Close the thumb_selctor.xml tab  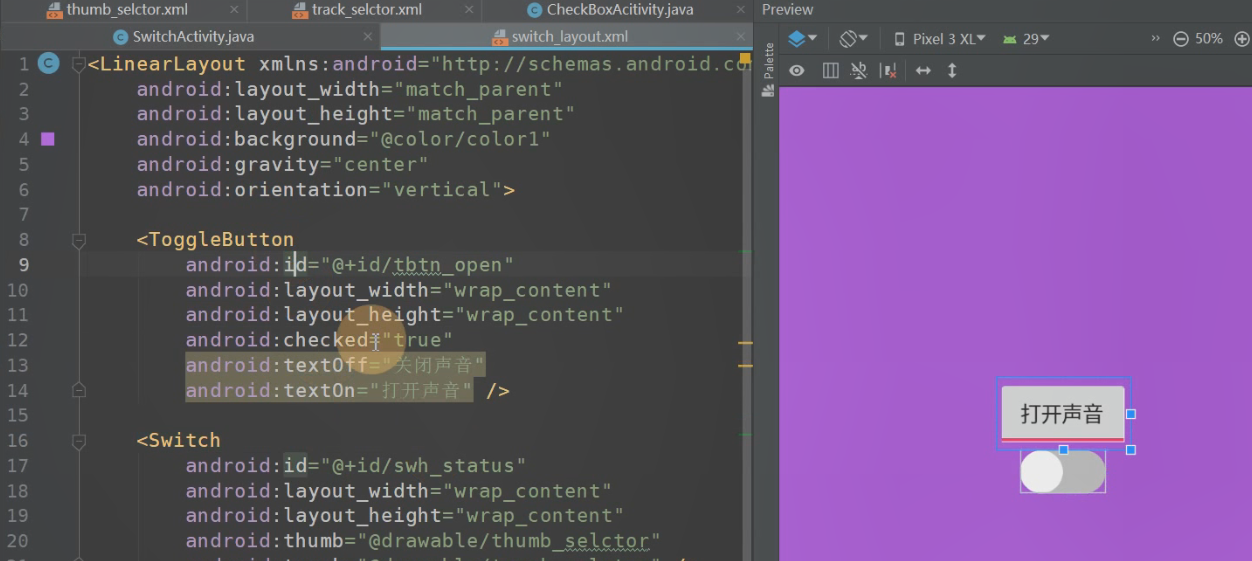[234, 10]
